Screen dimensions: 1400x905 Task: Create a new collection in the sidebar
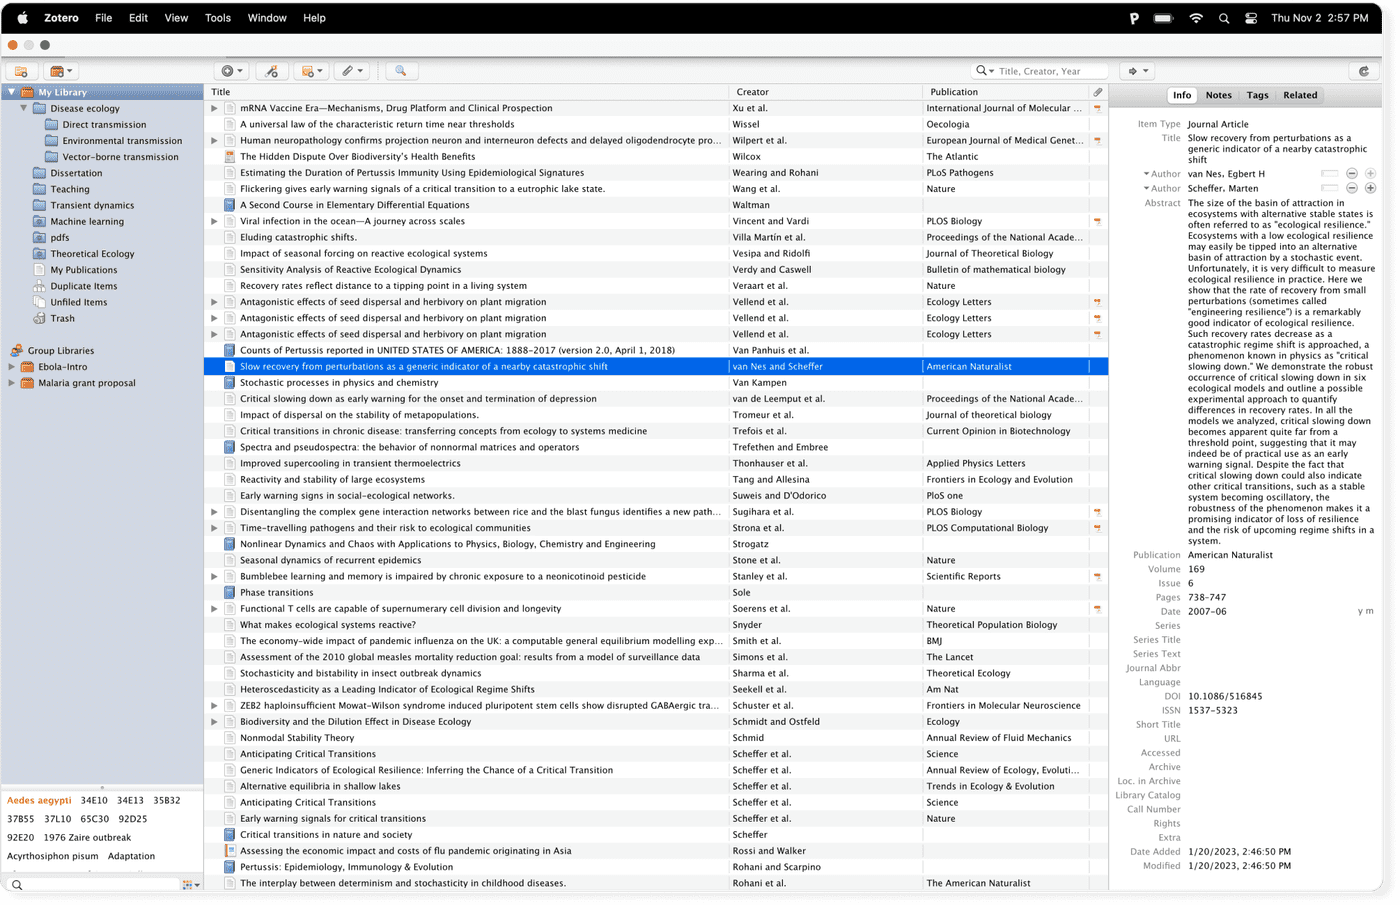(20, 71)
